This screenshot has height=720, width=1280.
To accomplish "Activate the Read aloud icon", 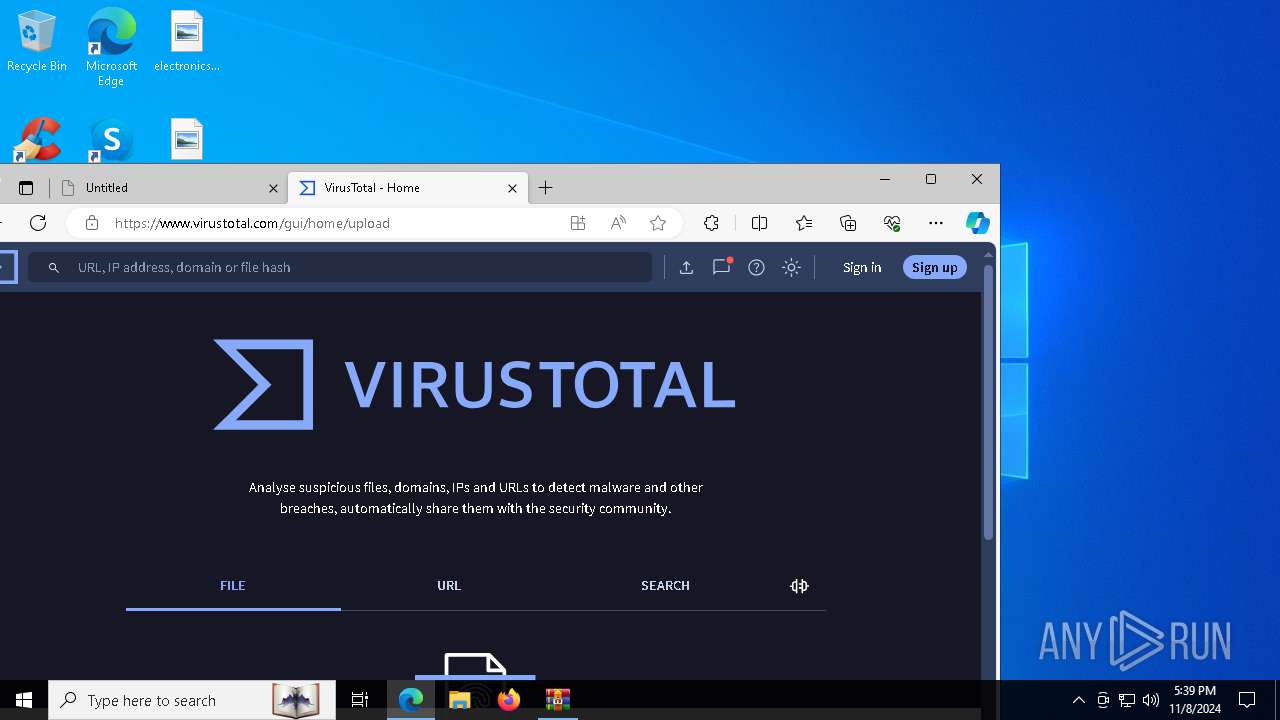I will click(618, 223).
